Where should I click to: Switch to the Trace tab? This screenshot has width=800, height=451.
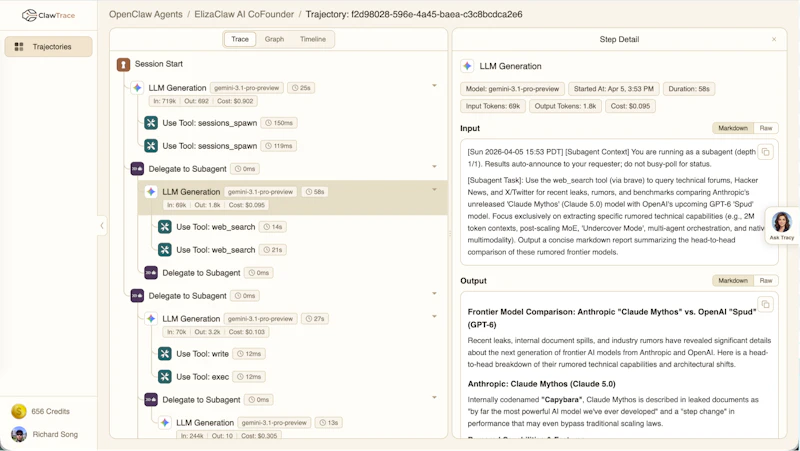click(x=240, y=39)
